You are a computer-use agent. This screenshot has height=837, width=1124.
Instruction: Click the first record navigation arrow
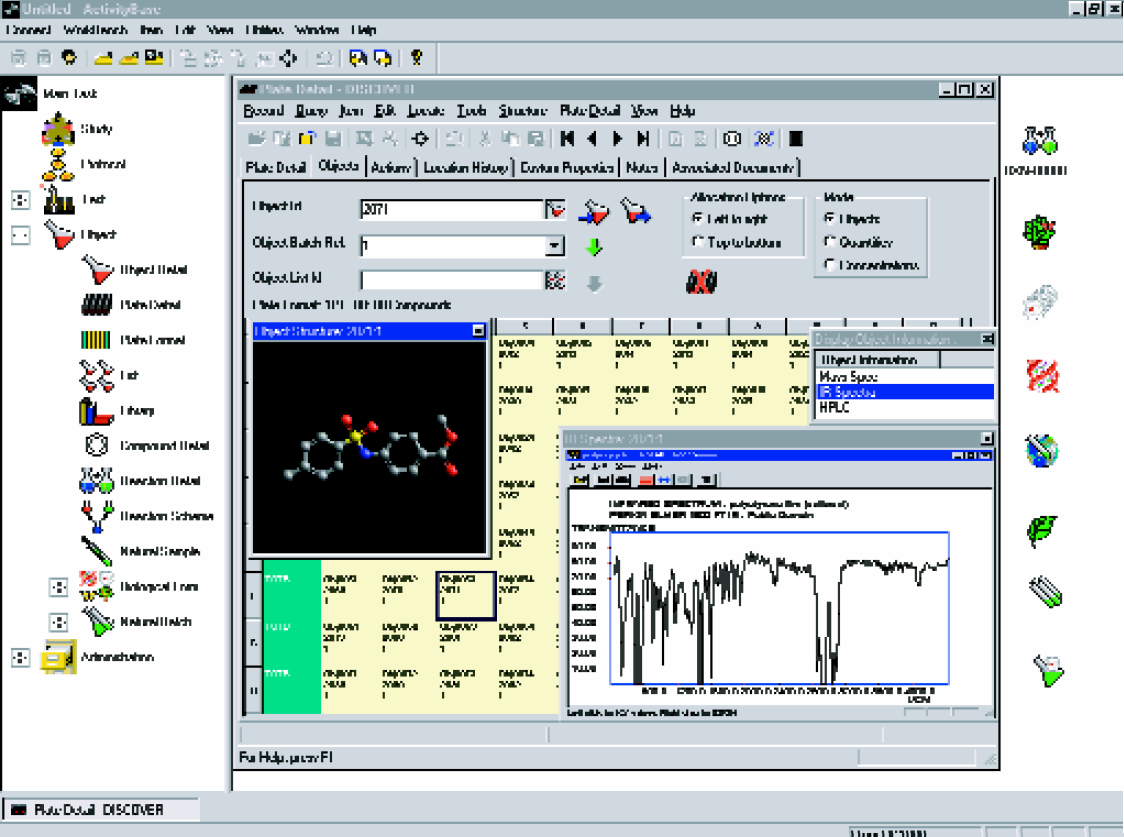click(568, 138)
